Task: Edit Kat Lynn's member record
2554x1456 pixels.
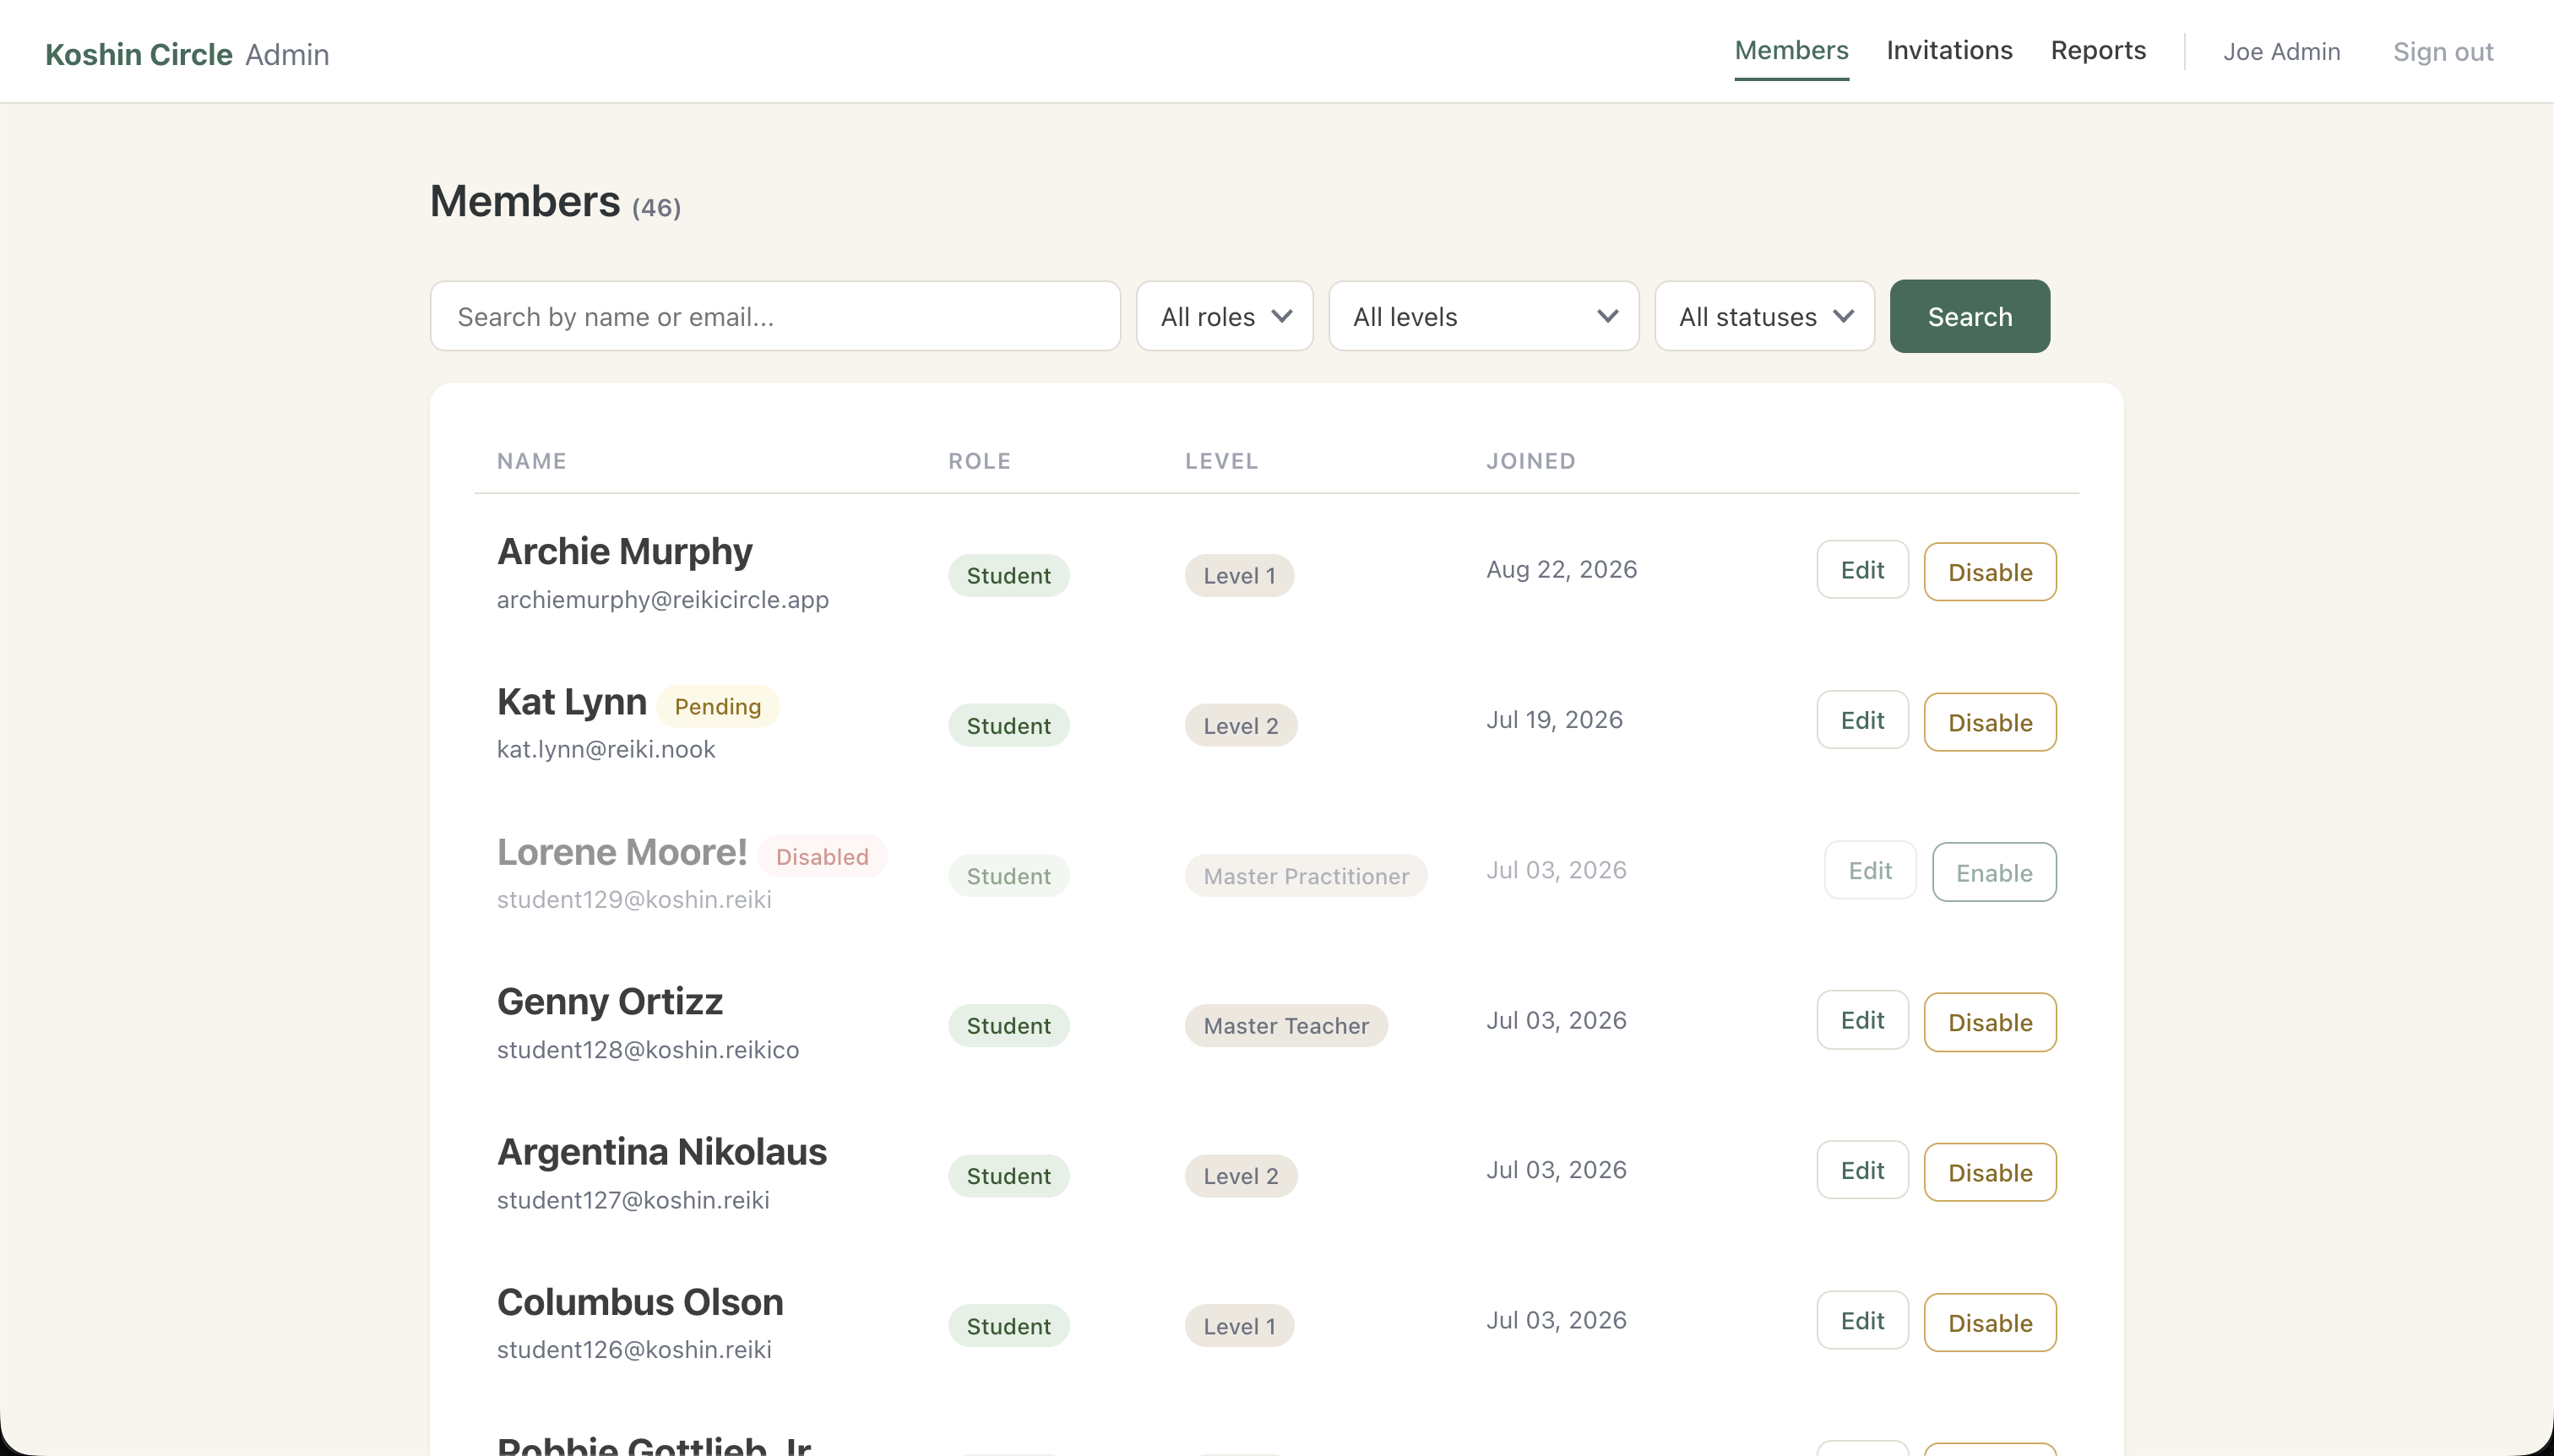Action: 1862,720
